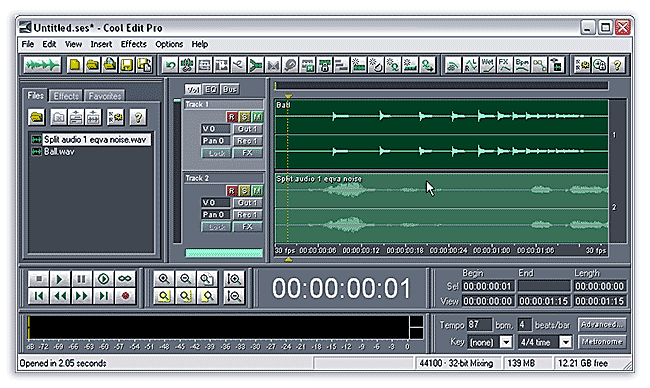Switch to waveform edit view button
Screen dimensions: 650x388
(x=42, y=65)
